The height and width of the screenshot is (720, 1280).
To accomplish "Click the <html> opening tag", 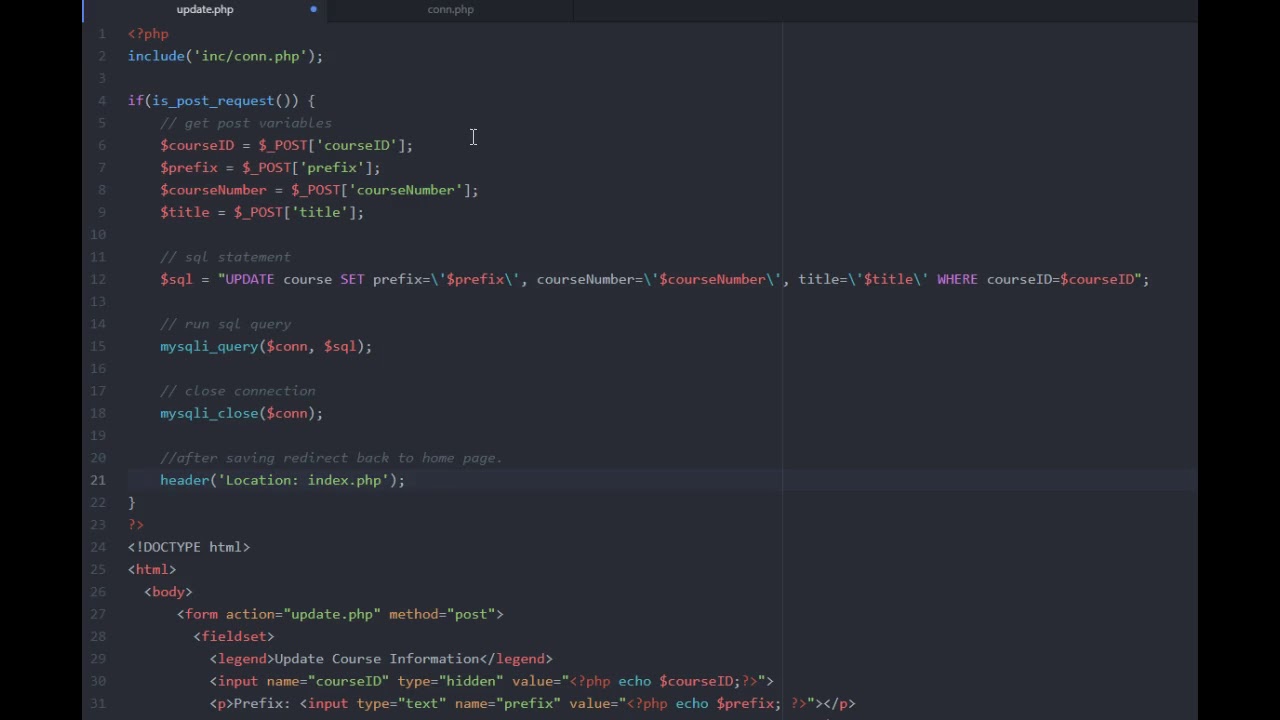I will point(152,569).
